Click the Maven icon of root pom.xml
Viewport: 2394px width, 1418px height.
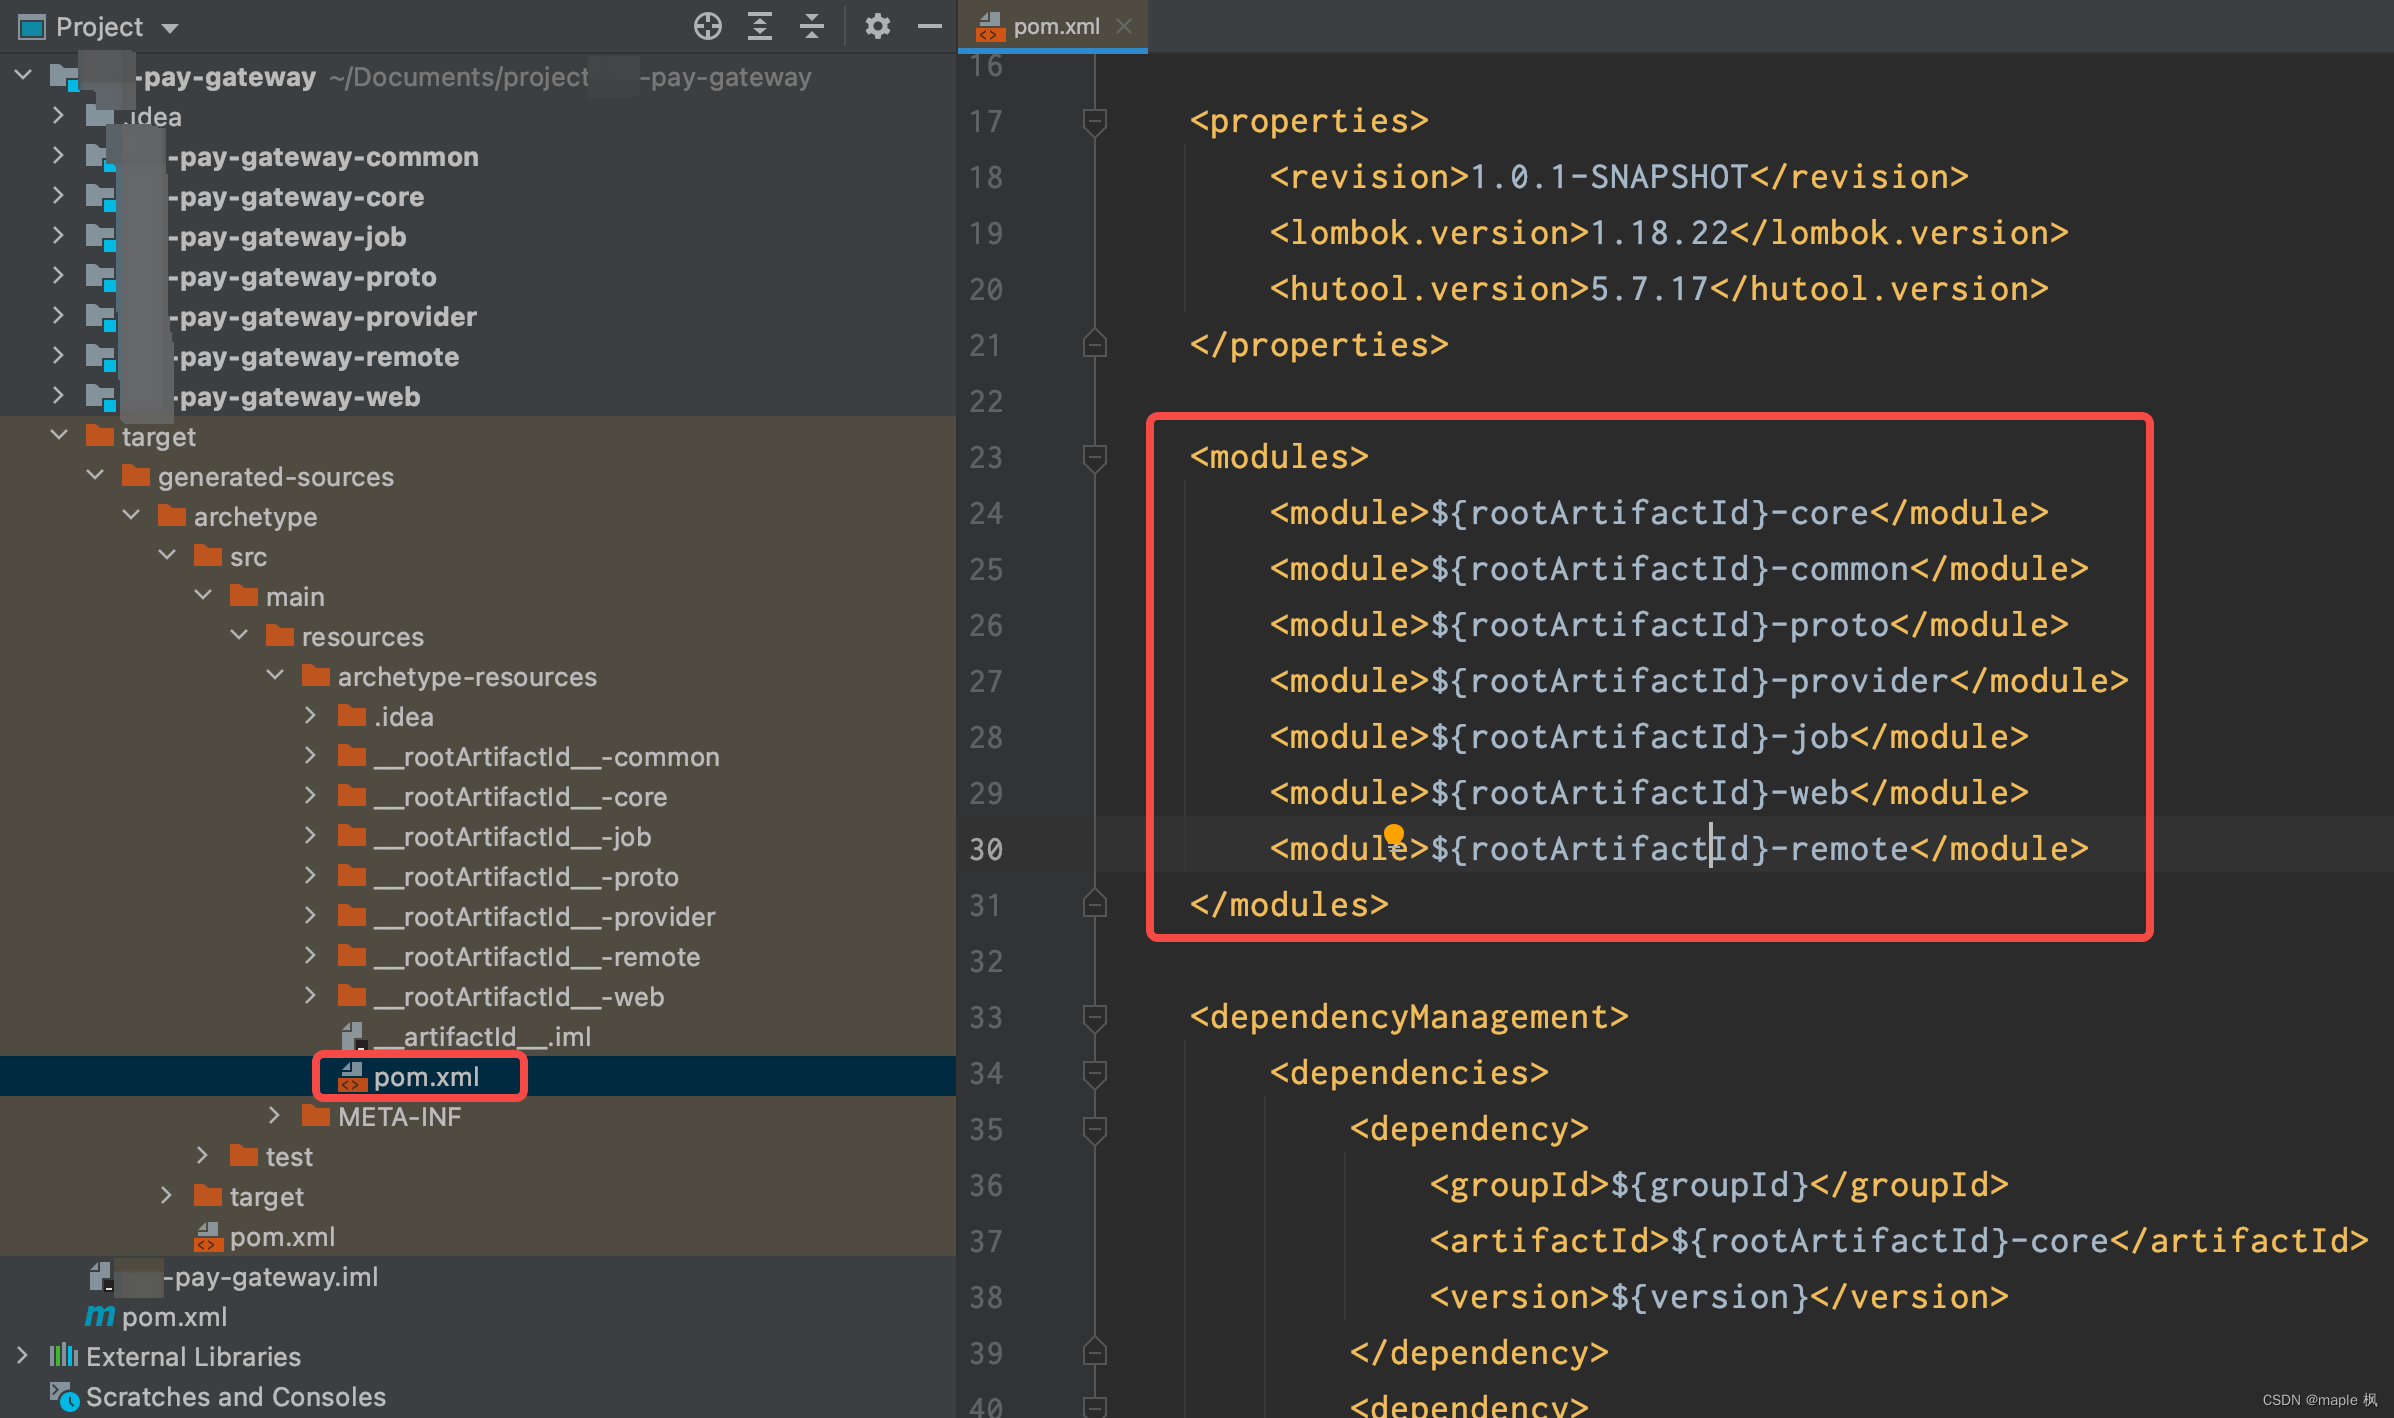[x=100, y=1316]
